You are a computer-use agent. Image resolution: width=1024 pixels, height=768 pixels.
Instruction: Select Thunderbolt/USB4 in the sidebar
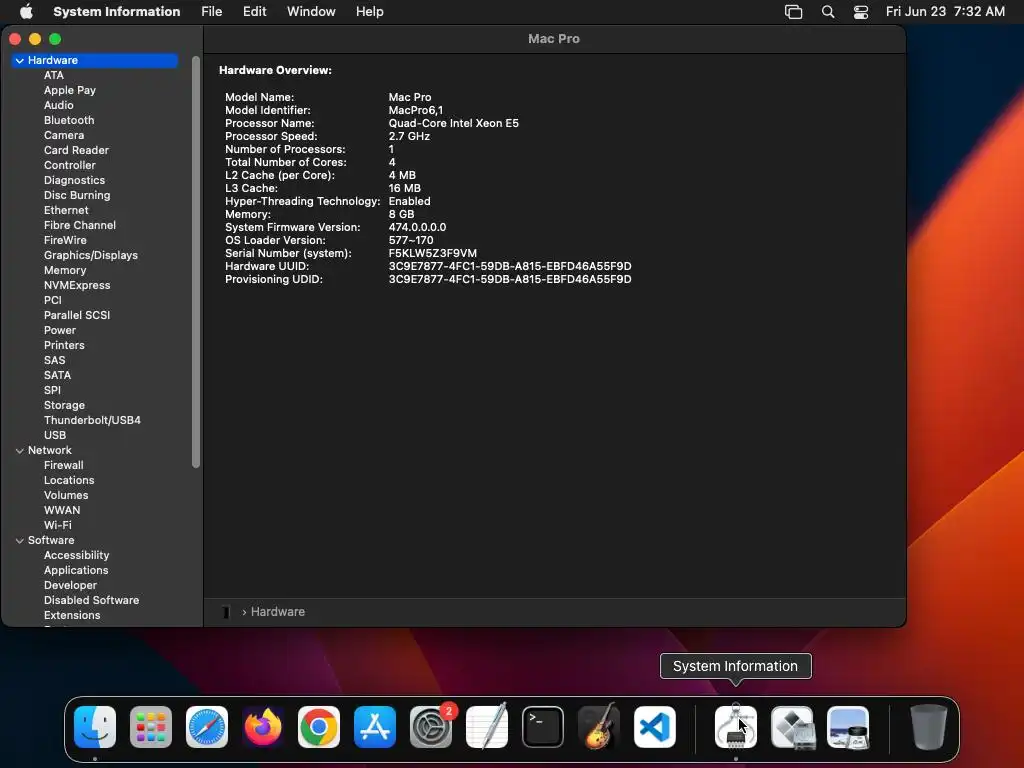92,421
